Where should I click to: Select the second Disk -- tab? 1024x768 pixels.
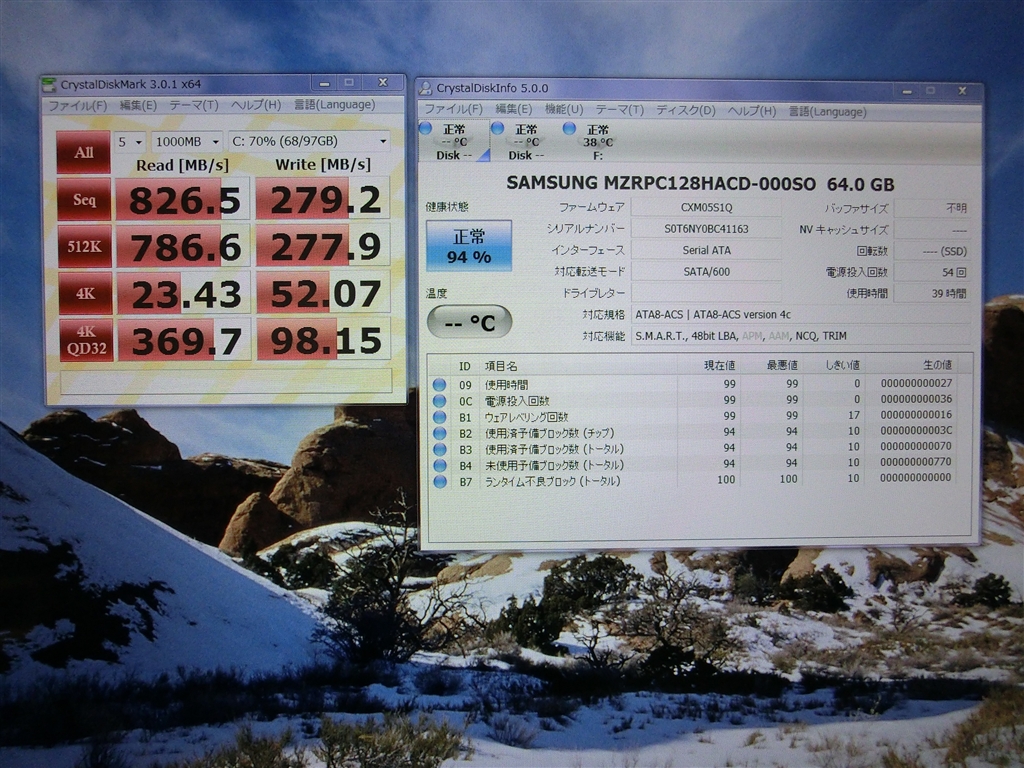coord(525,141)
